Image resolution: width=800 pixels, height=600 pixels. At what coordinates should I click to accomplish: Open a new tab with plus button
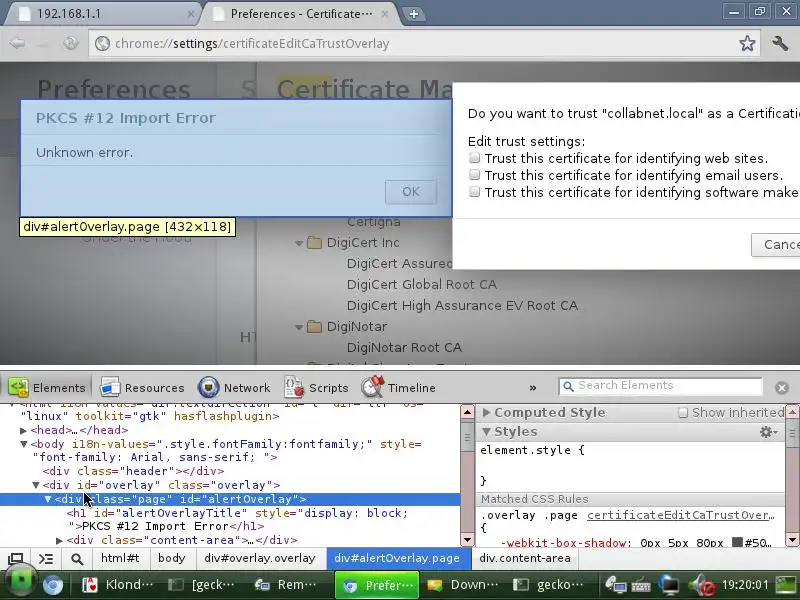point(414,14)
